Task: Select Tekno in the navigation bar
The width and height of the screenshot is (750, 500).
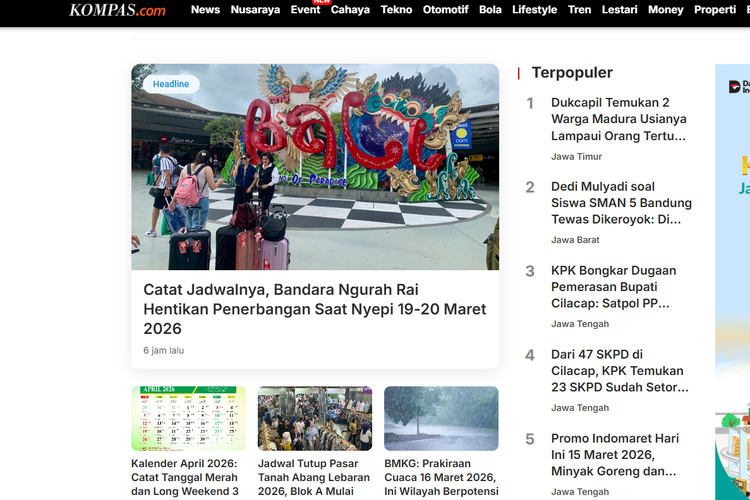Action: tap(396, 10)
